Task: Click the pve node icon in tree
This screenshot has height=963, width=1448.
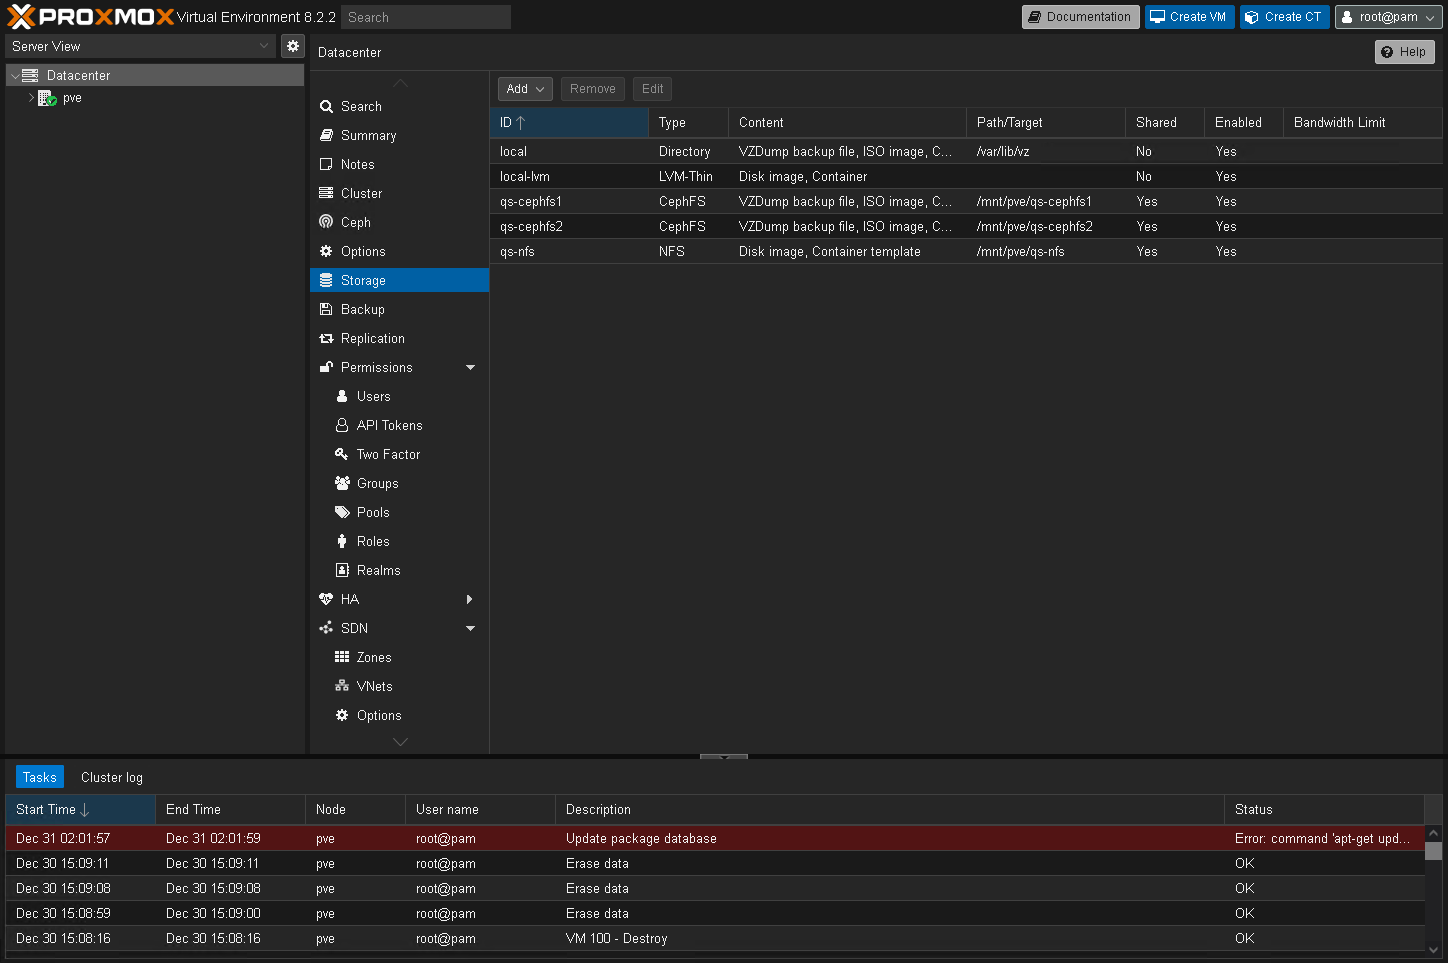Action: (47, 98)
